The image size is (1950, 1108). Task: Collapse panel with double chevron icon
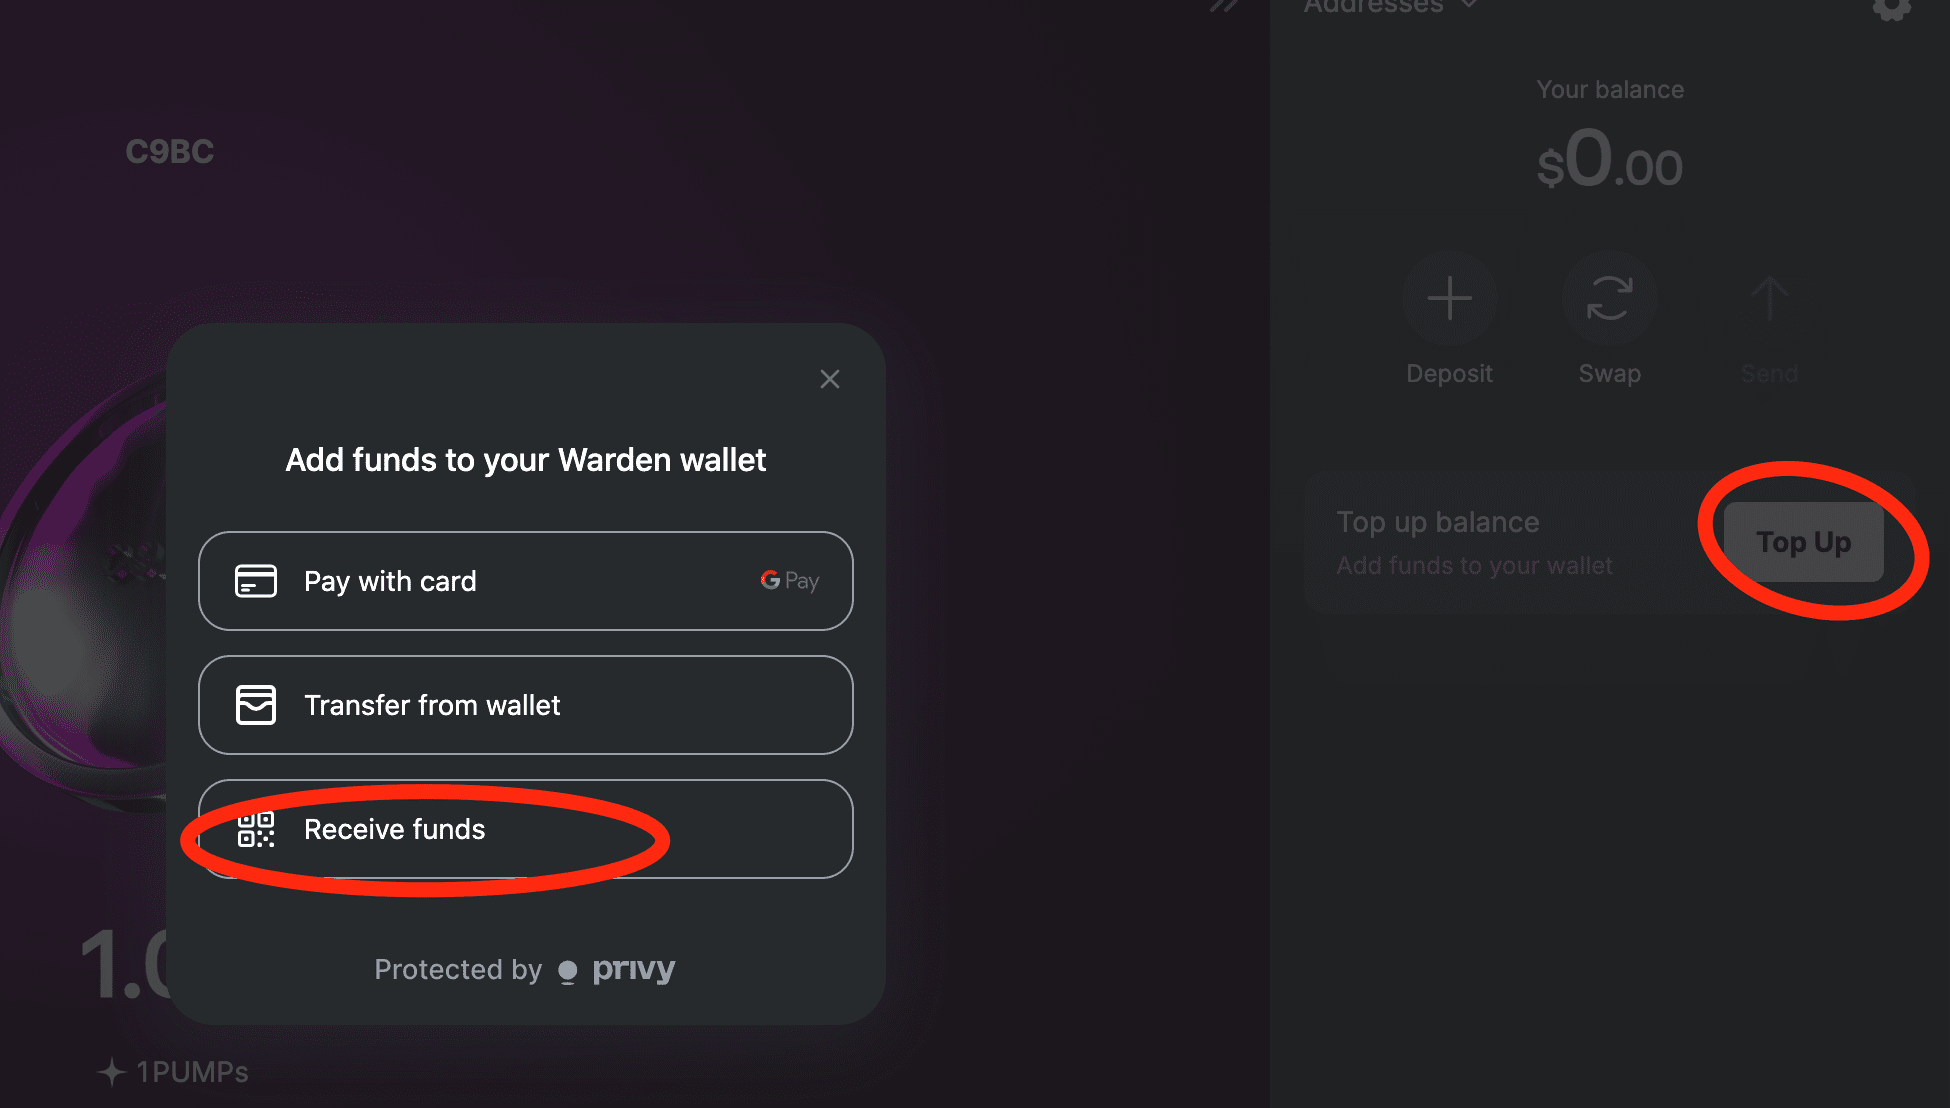tap(1224, 6)
